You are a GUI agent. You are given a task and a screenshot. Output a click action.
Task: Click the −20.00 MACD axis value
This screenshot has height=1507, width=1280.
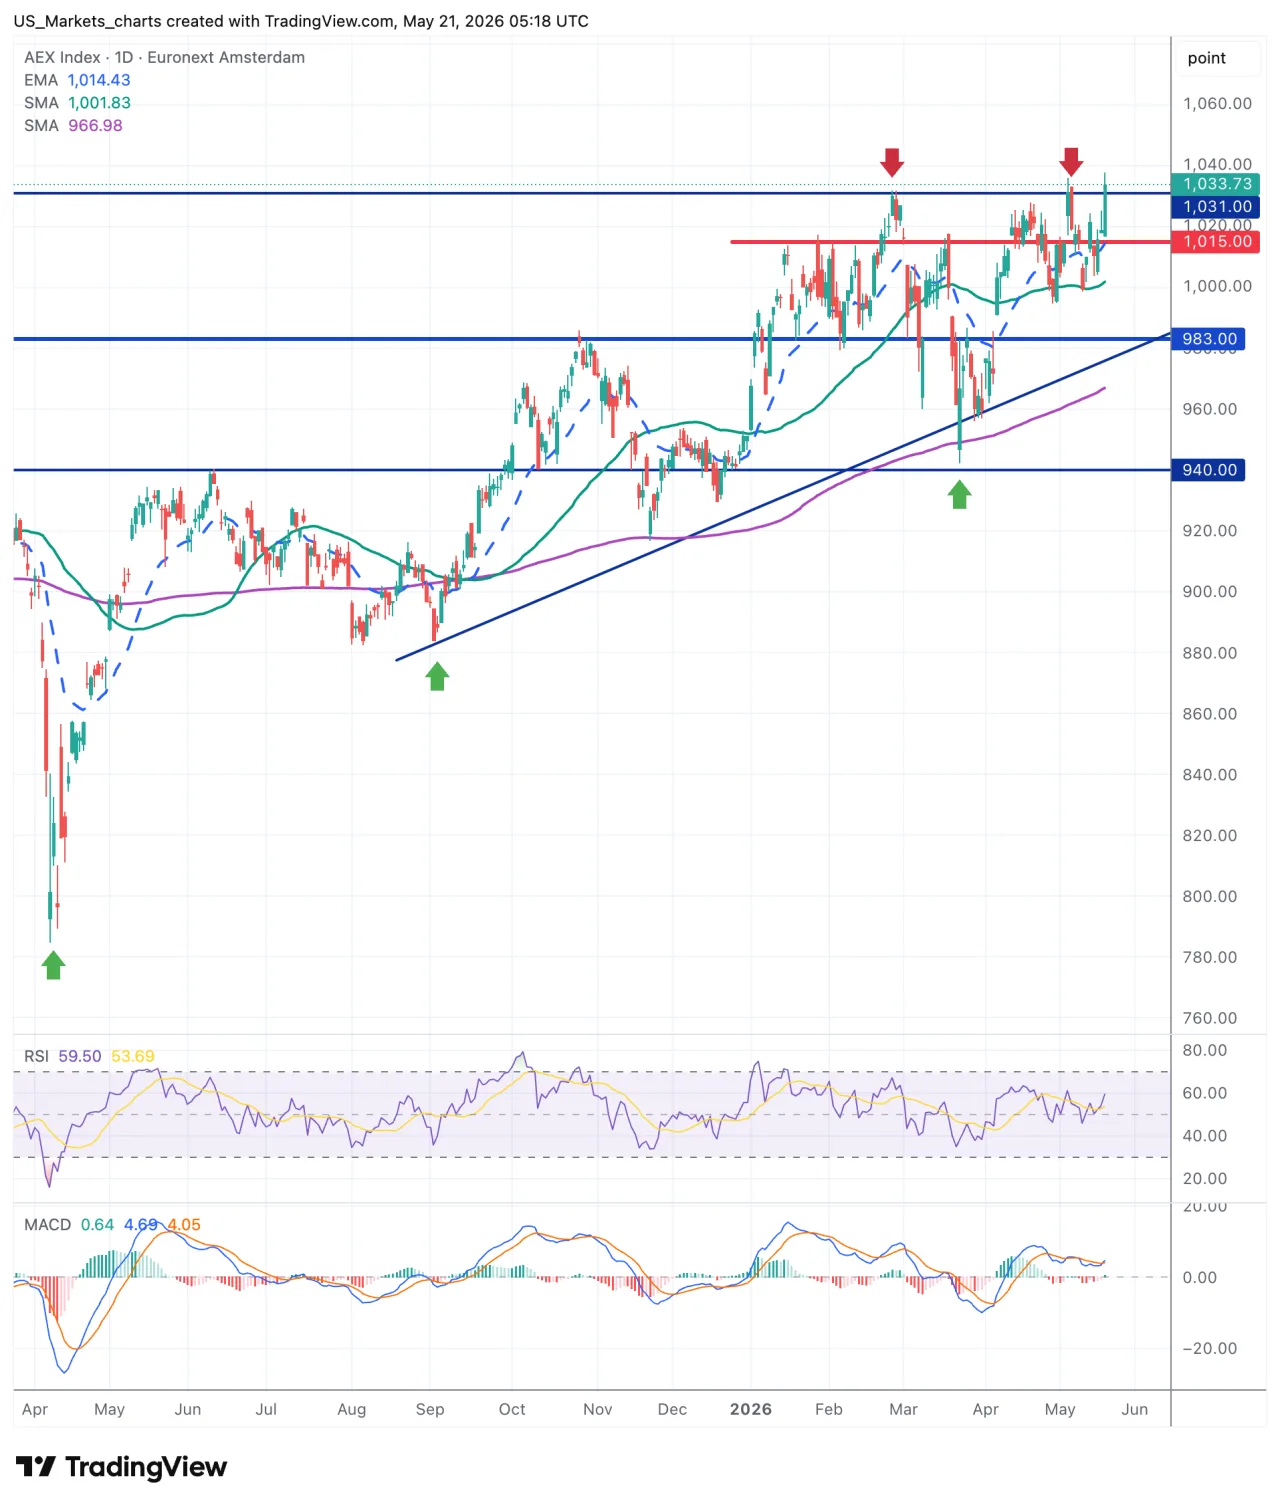[x=1209, y=1349]
